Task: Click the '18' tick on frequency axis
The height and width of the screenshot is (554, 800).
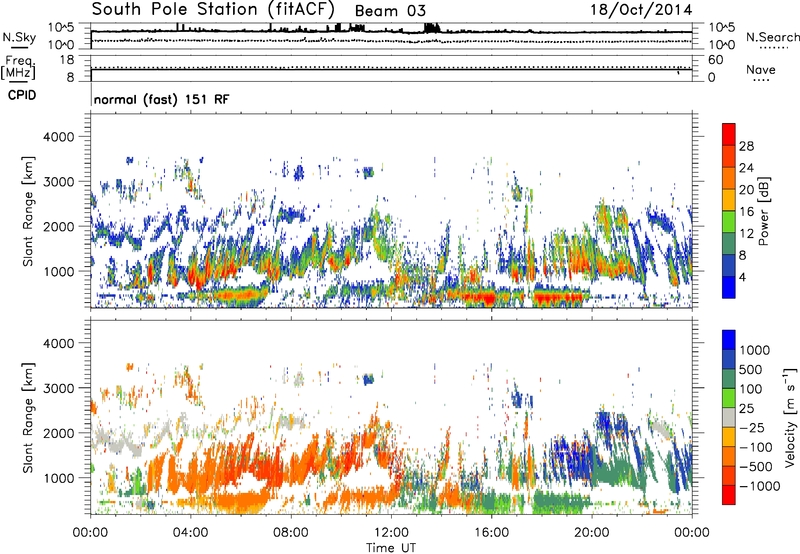Action: click(67, 60)
